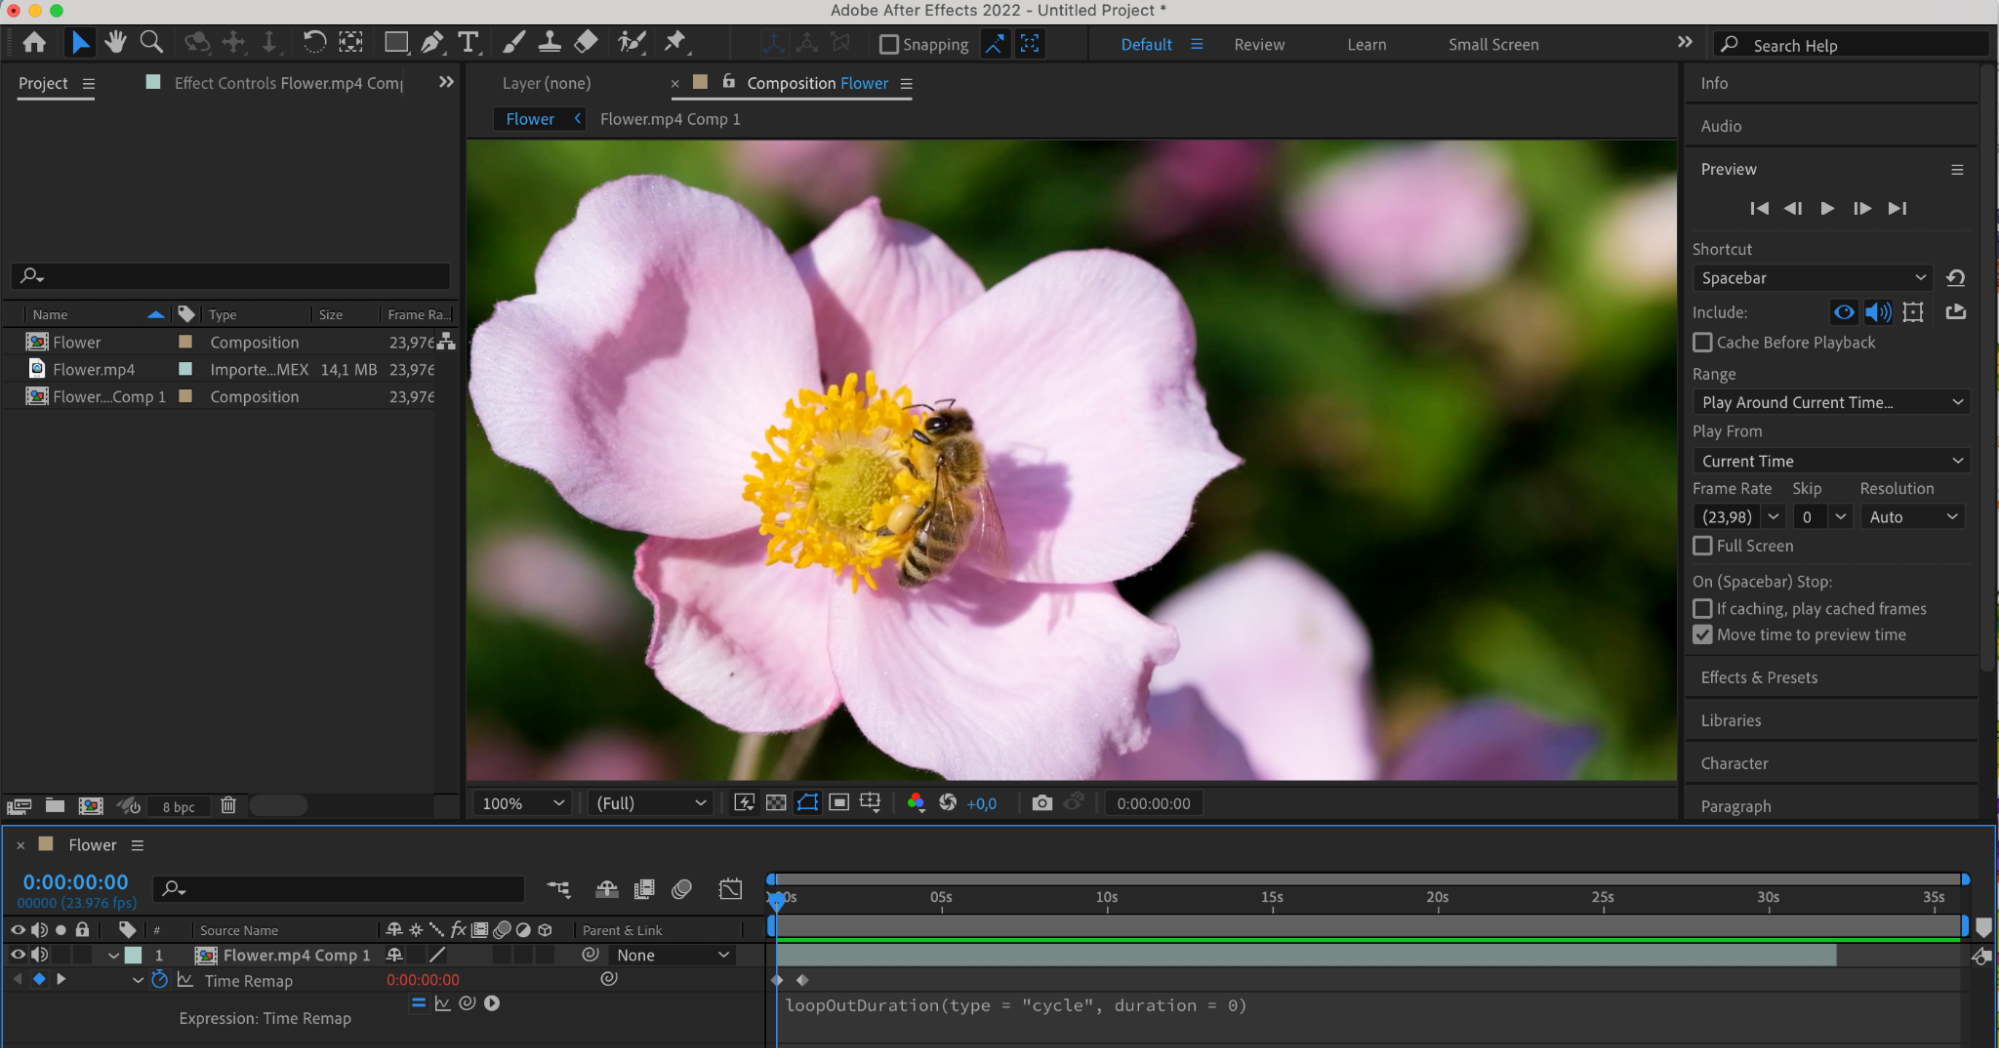Switch to the Review workspace
The image size is (1999, 1049).
coord(1259,45)
